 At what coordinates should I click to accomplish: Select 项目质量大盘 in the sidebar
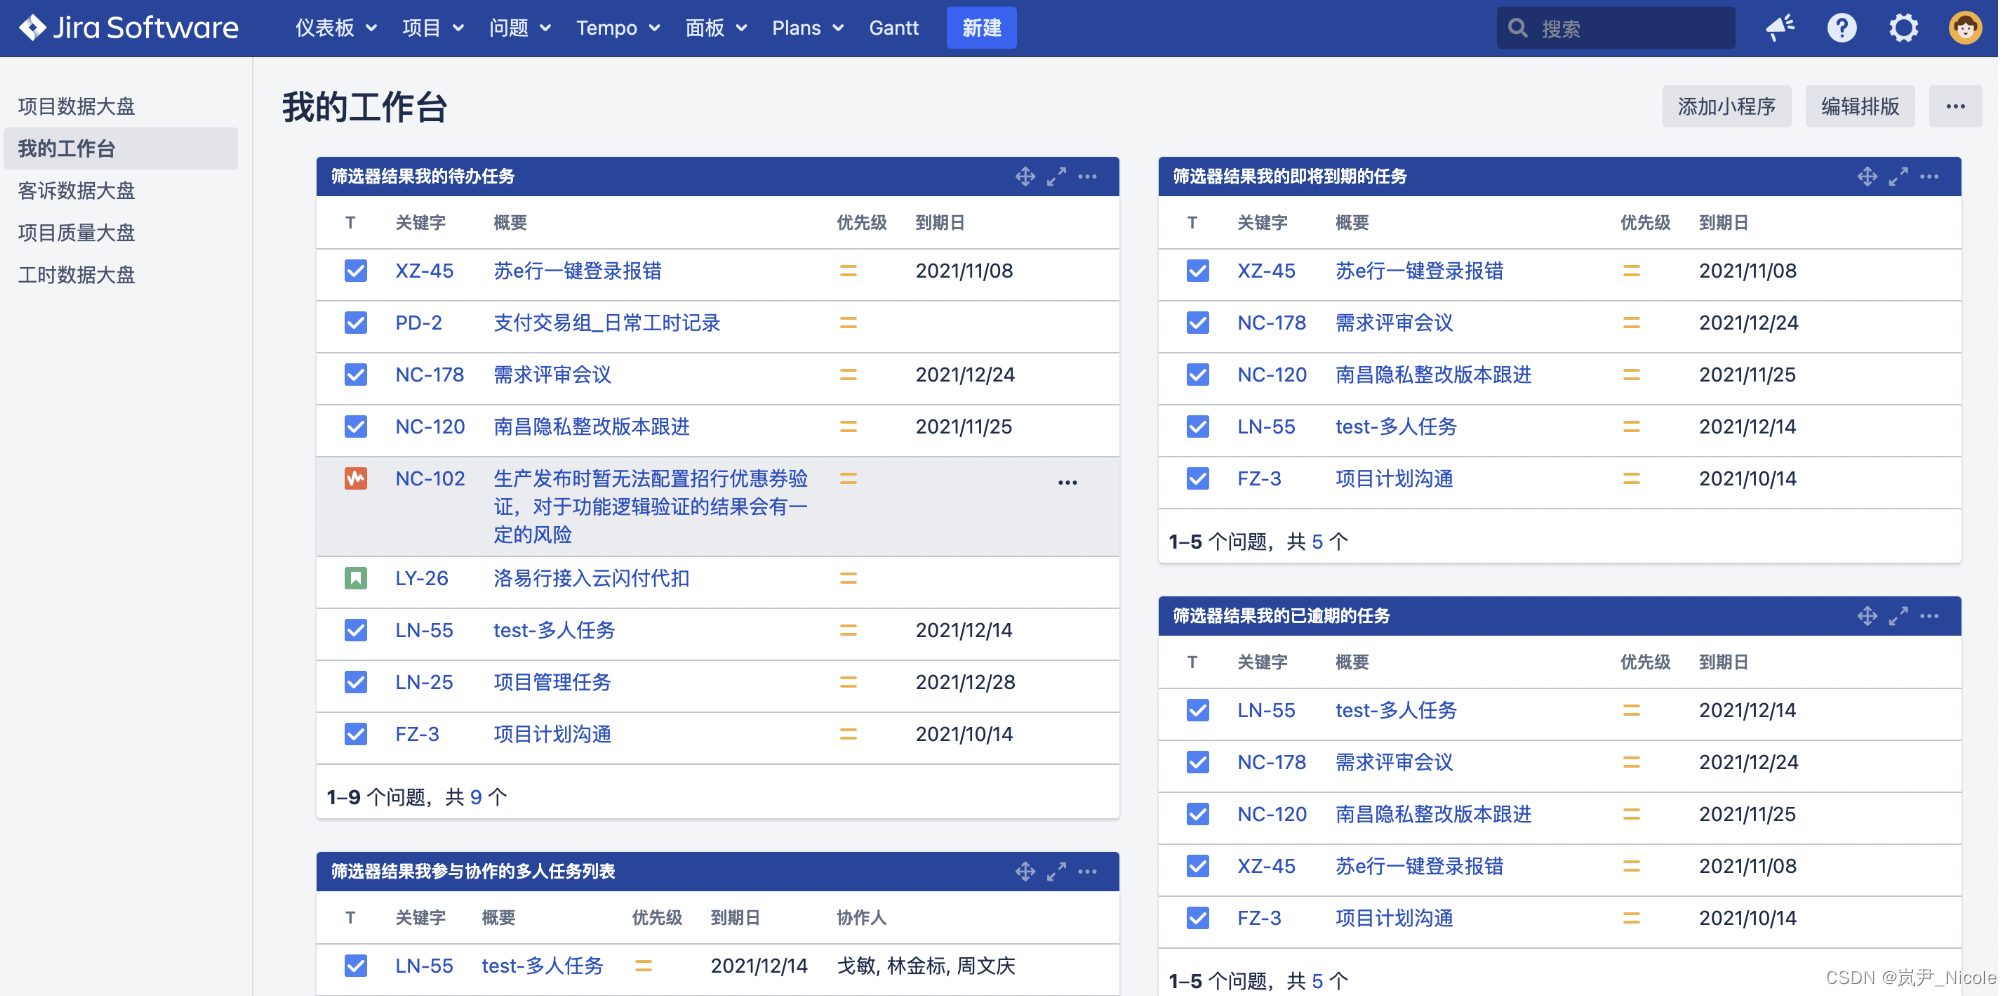121,233
